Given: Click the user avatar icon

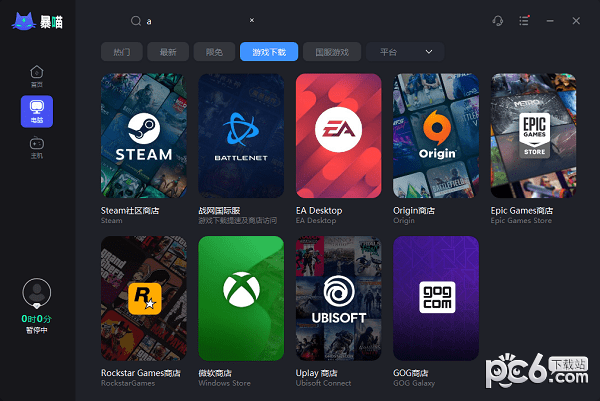Looking at the screenshot, I should (x=37, y=293).
